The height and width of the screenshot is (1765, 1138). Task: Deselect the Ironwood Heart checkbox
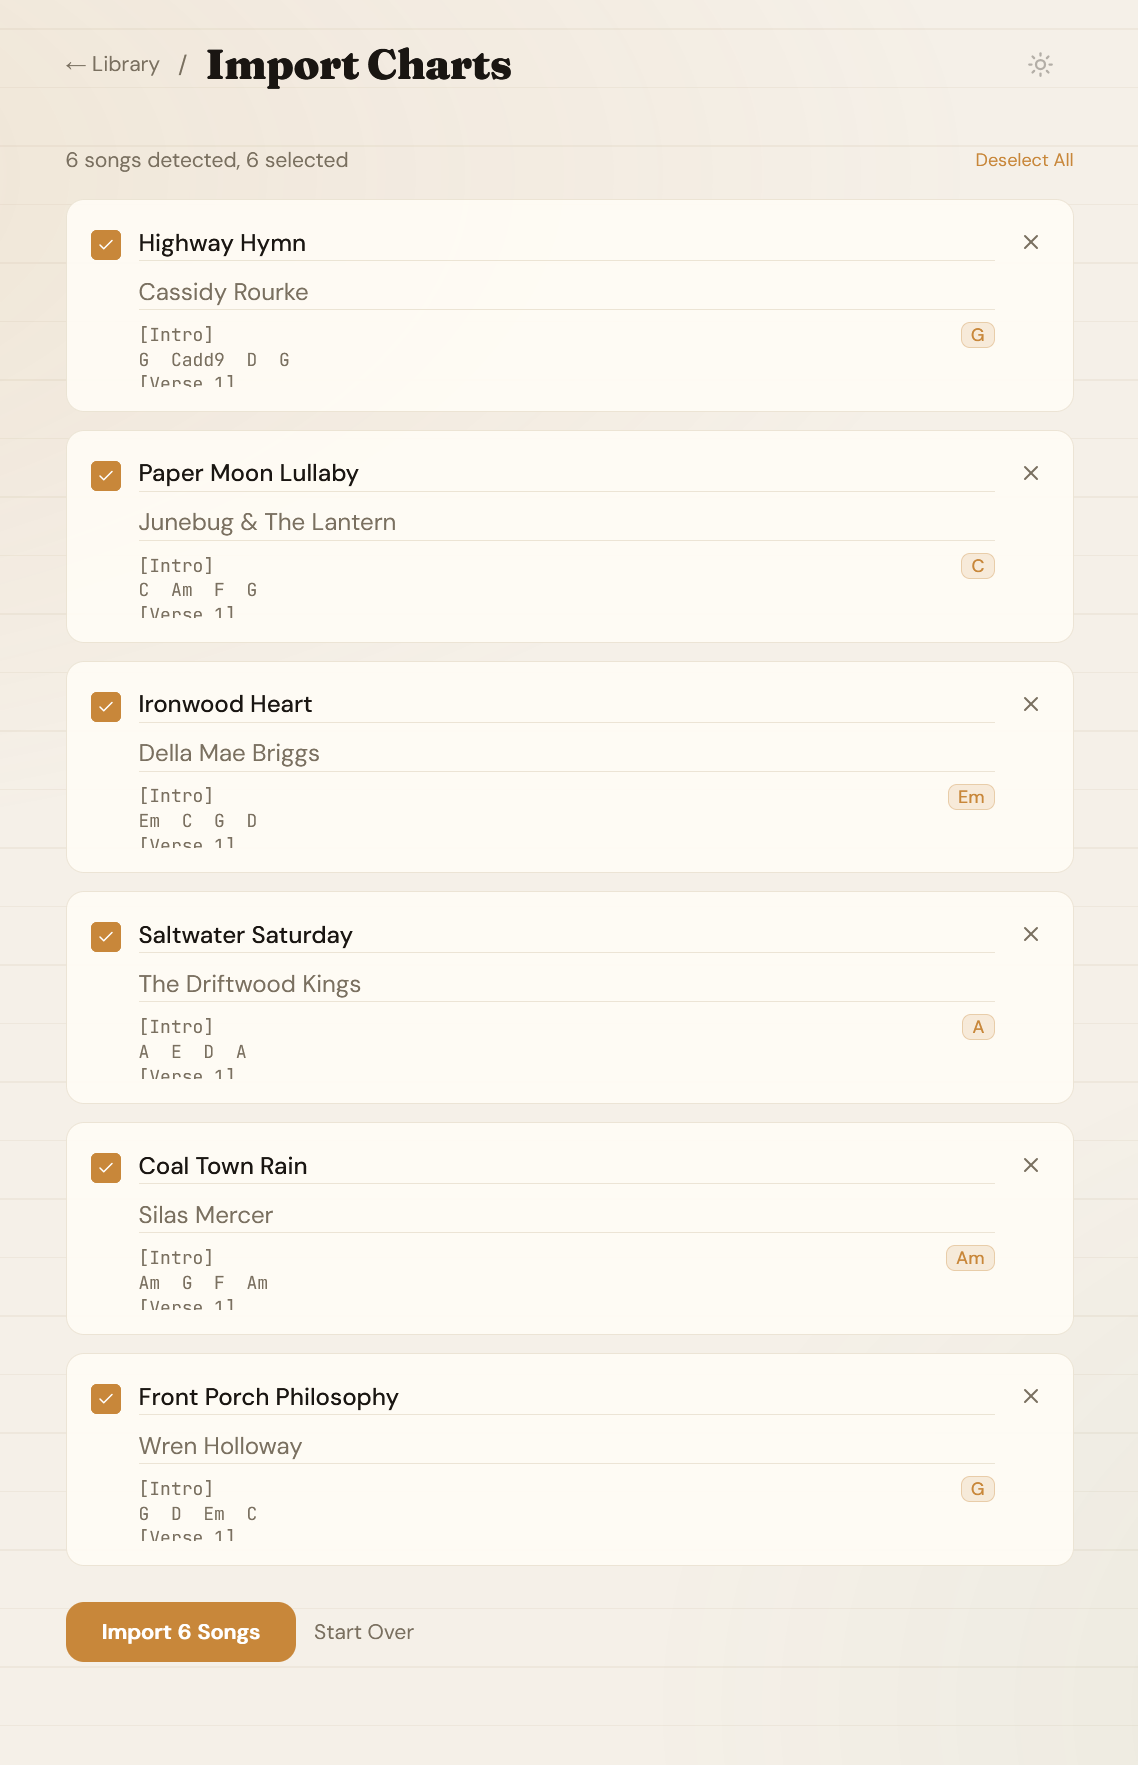click(106, 706)
